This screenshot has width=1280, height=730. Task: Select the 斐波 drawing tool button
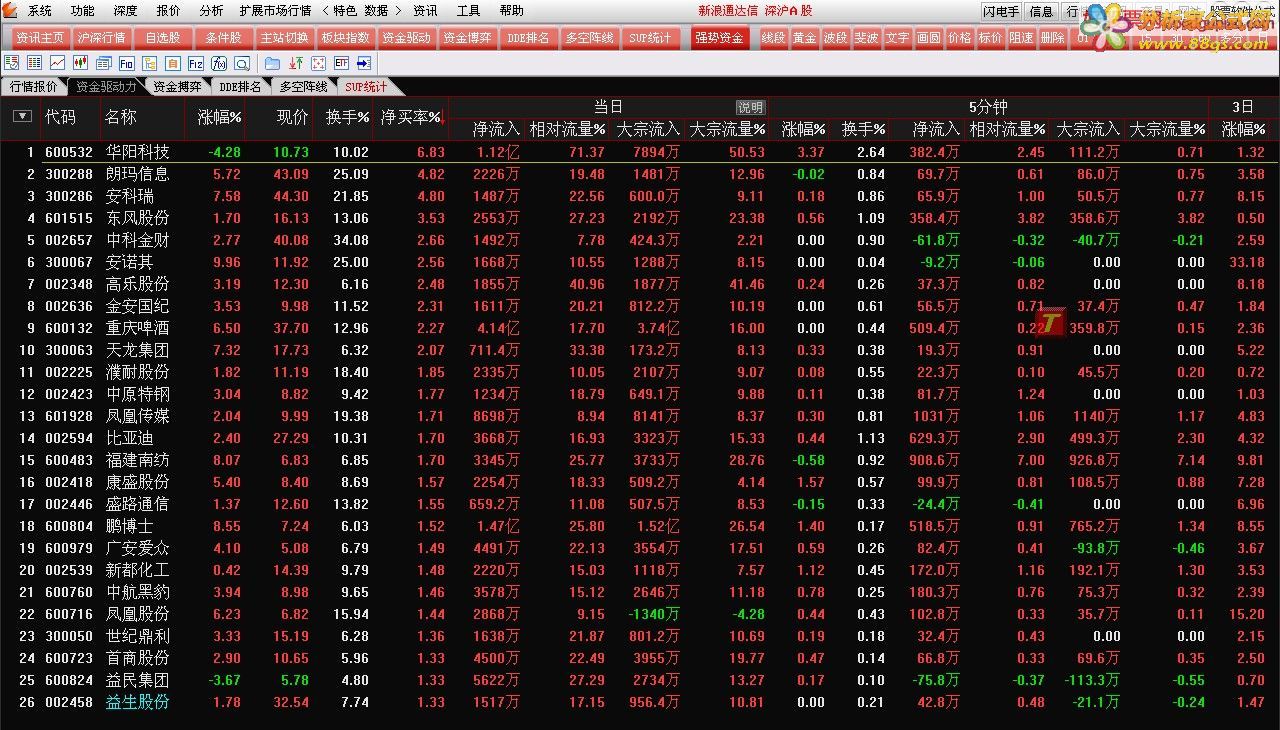(x=866, y=38)
